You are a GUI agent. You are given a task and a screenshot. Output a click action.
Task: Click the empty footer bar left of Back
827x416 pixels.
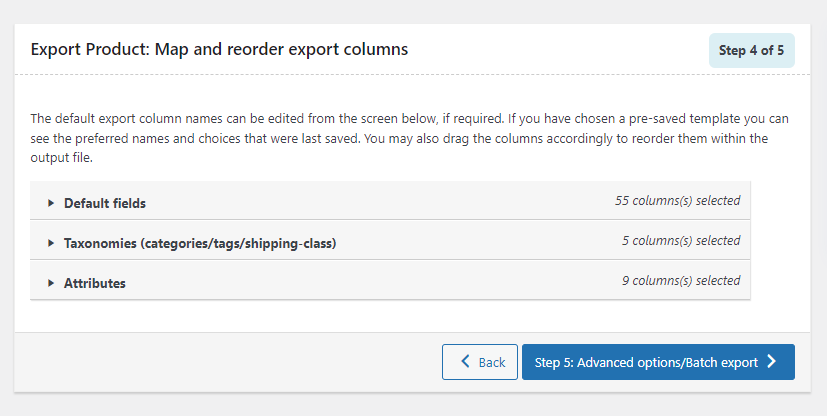point(220,362)
